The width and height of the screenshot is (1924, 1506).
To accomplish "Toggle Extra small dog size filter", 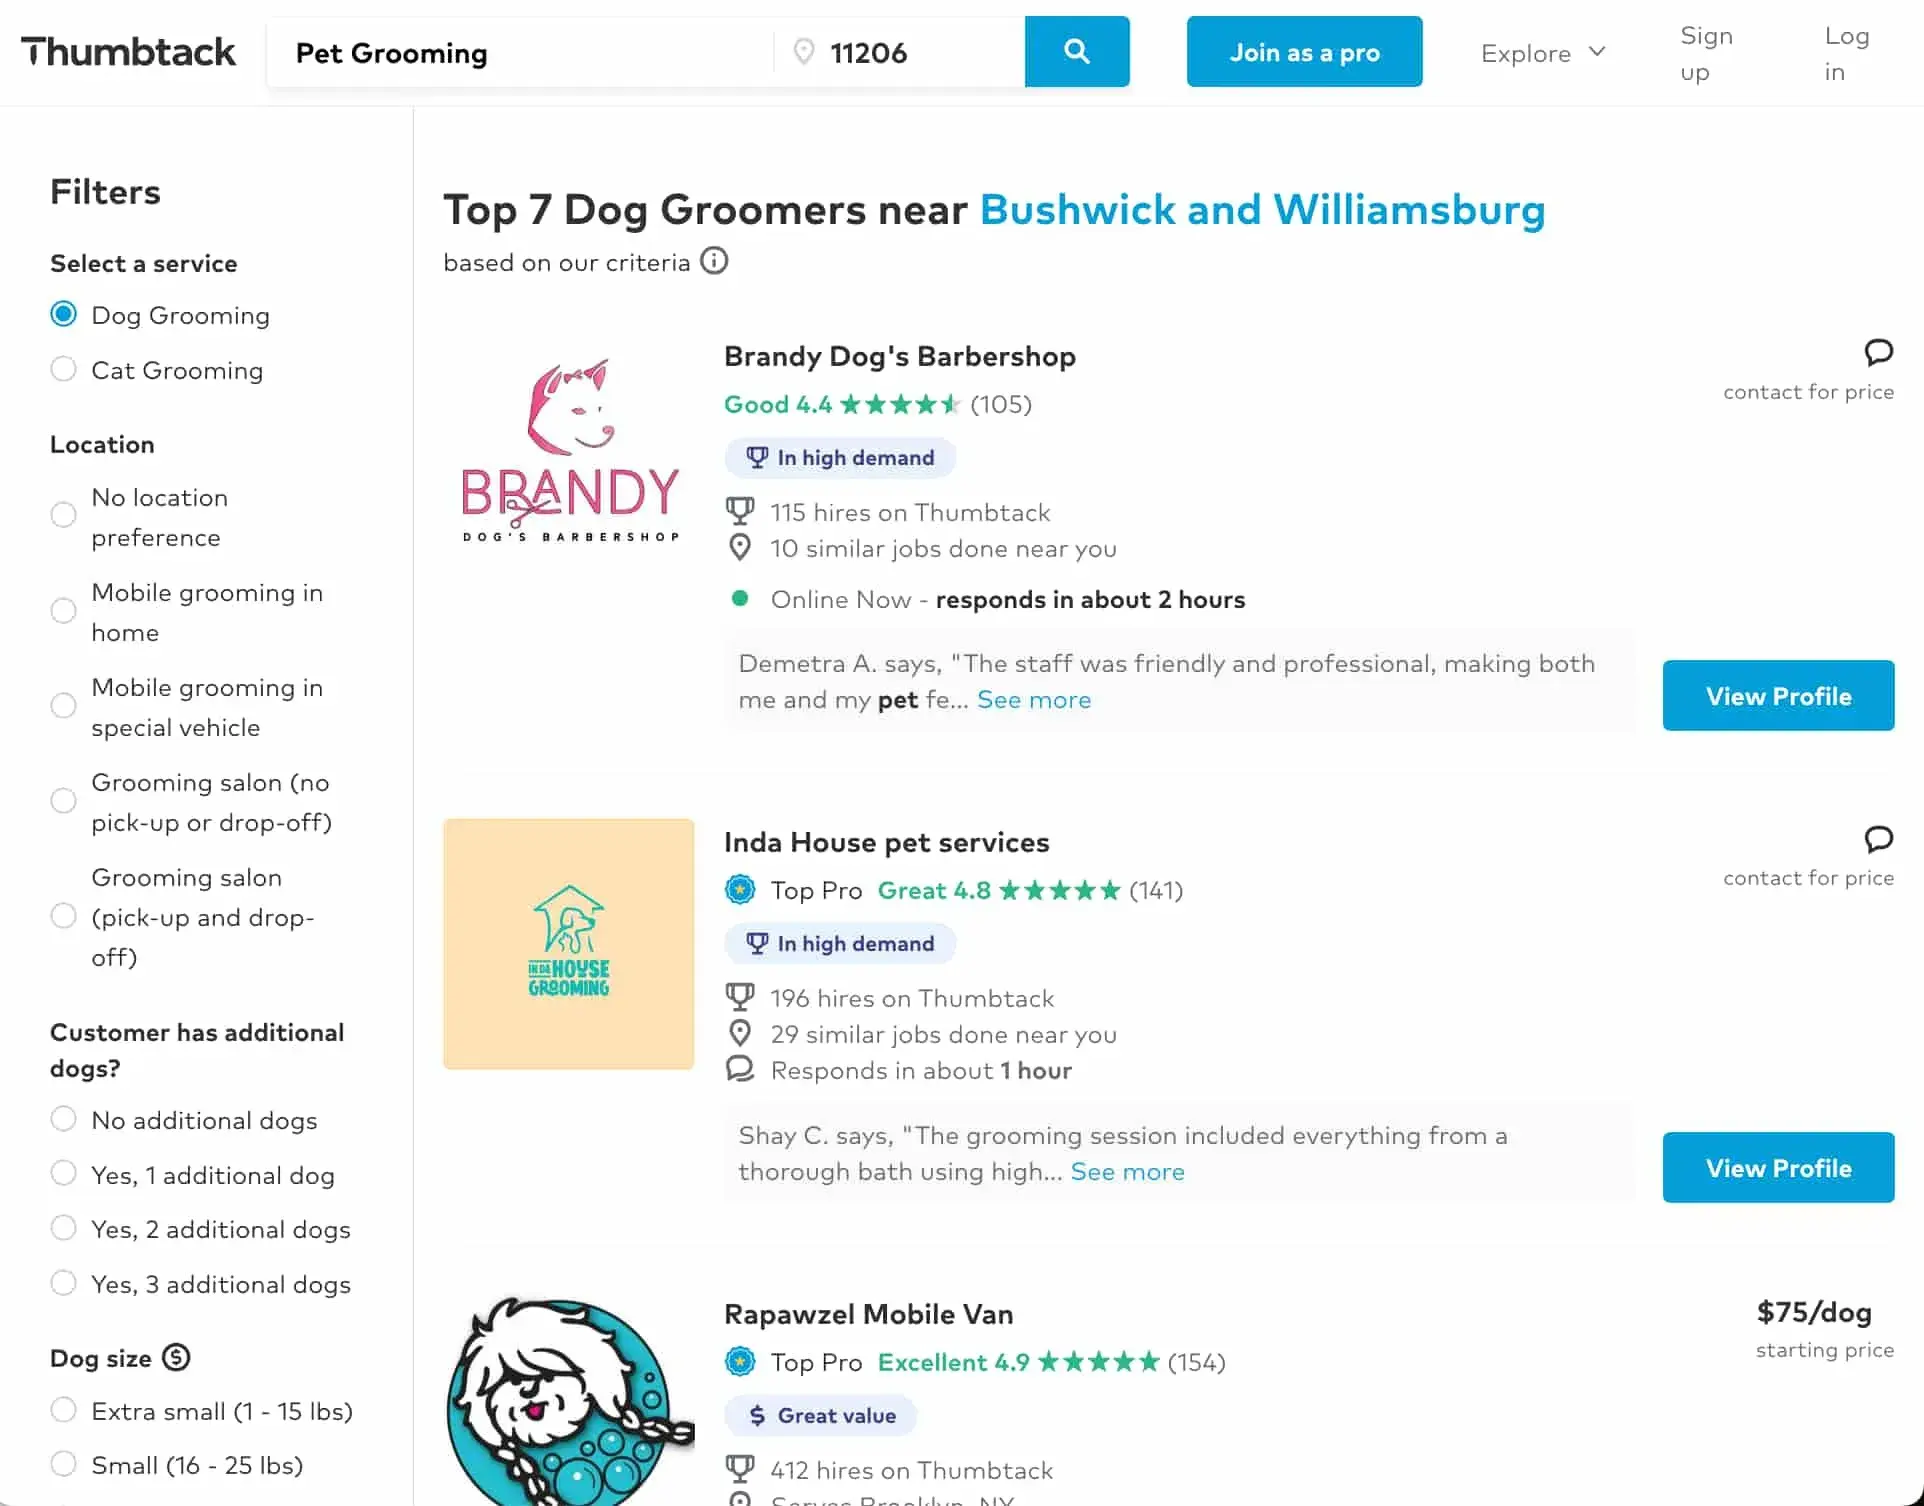I will coord(62,1411).
